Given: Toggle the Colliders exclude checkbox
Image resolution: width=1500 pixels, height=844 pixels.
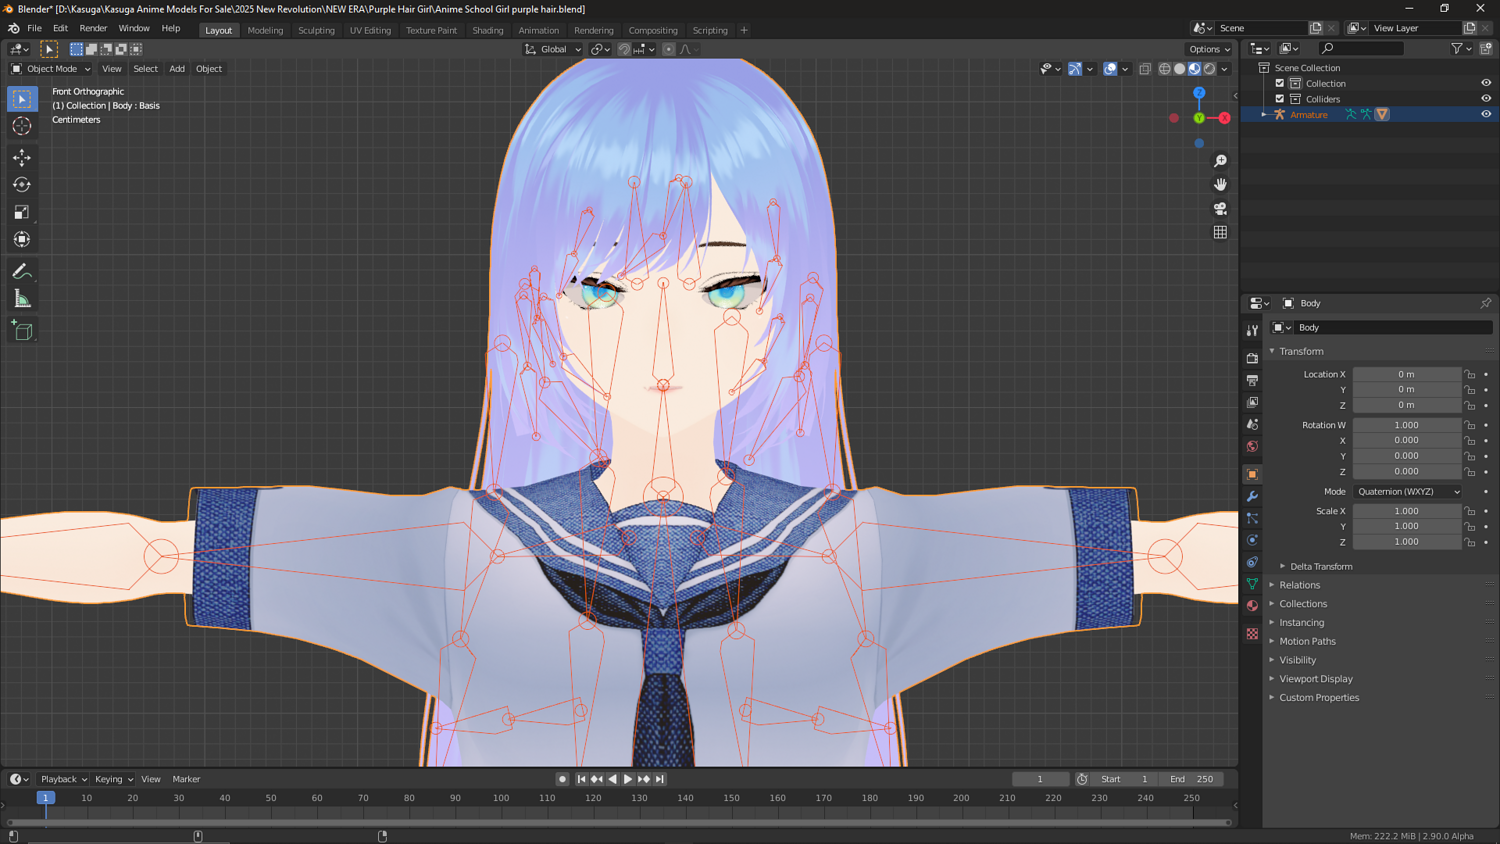Looking at the screenshot, I should point(1280,99).
